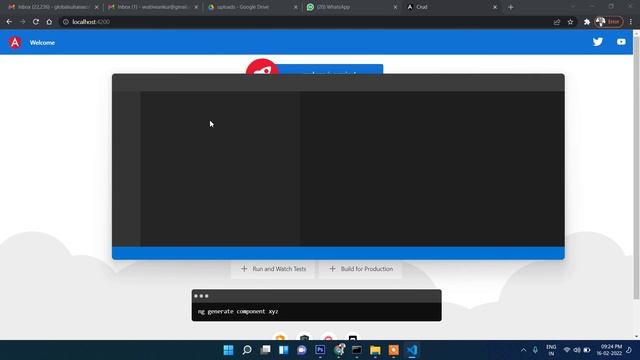
Task: Open Visual Studio Code from the taskbar
Action: tap(412, 350)
